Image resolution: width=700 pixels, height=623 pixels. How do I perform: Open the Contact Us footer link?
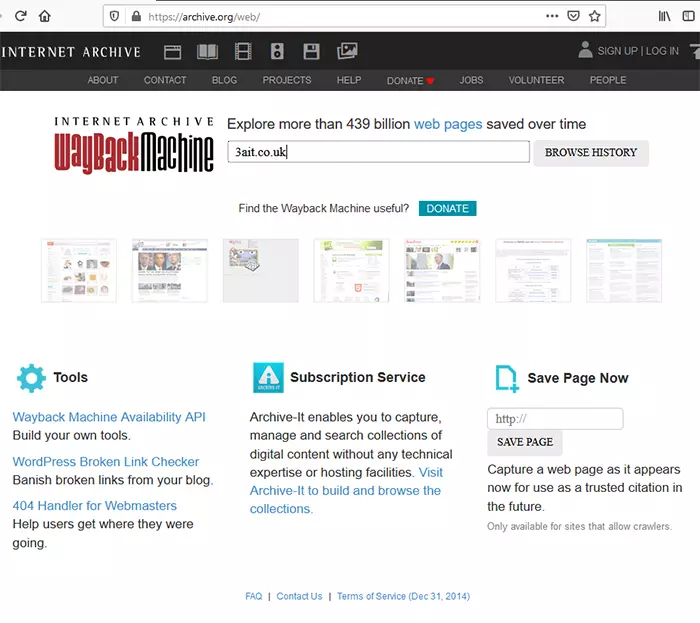click(299, 596)
